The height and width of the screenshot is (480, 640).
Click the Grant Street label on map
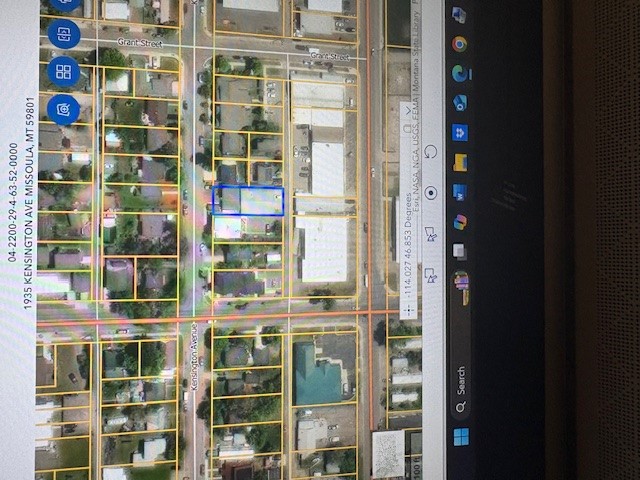[x=140, y=43]
